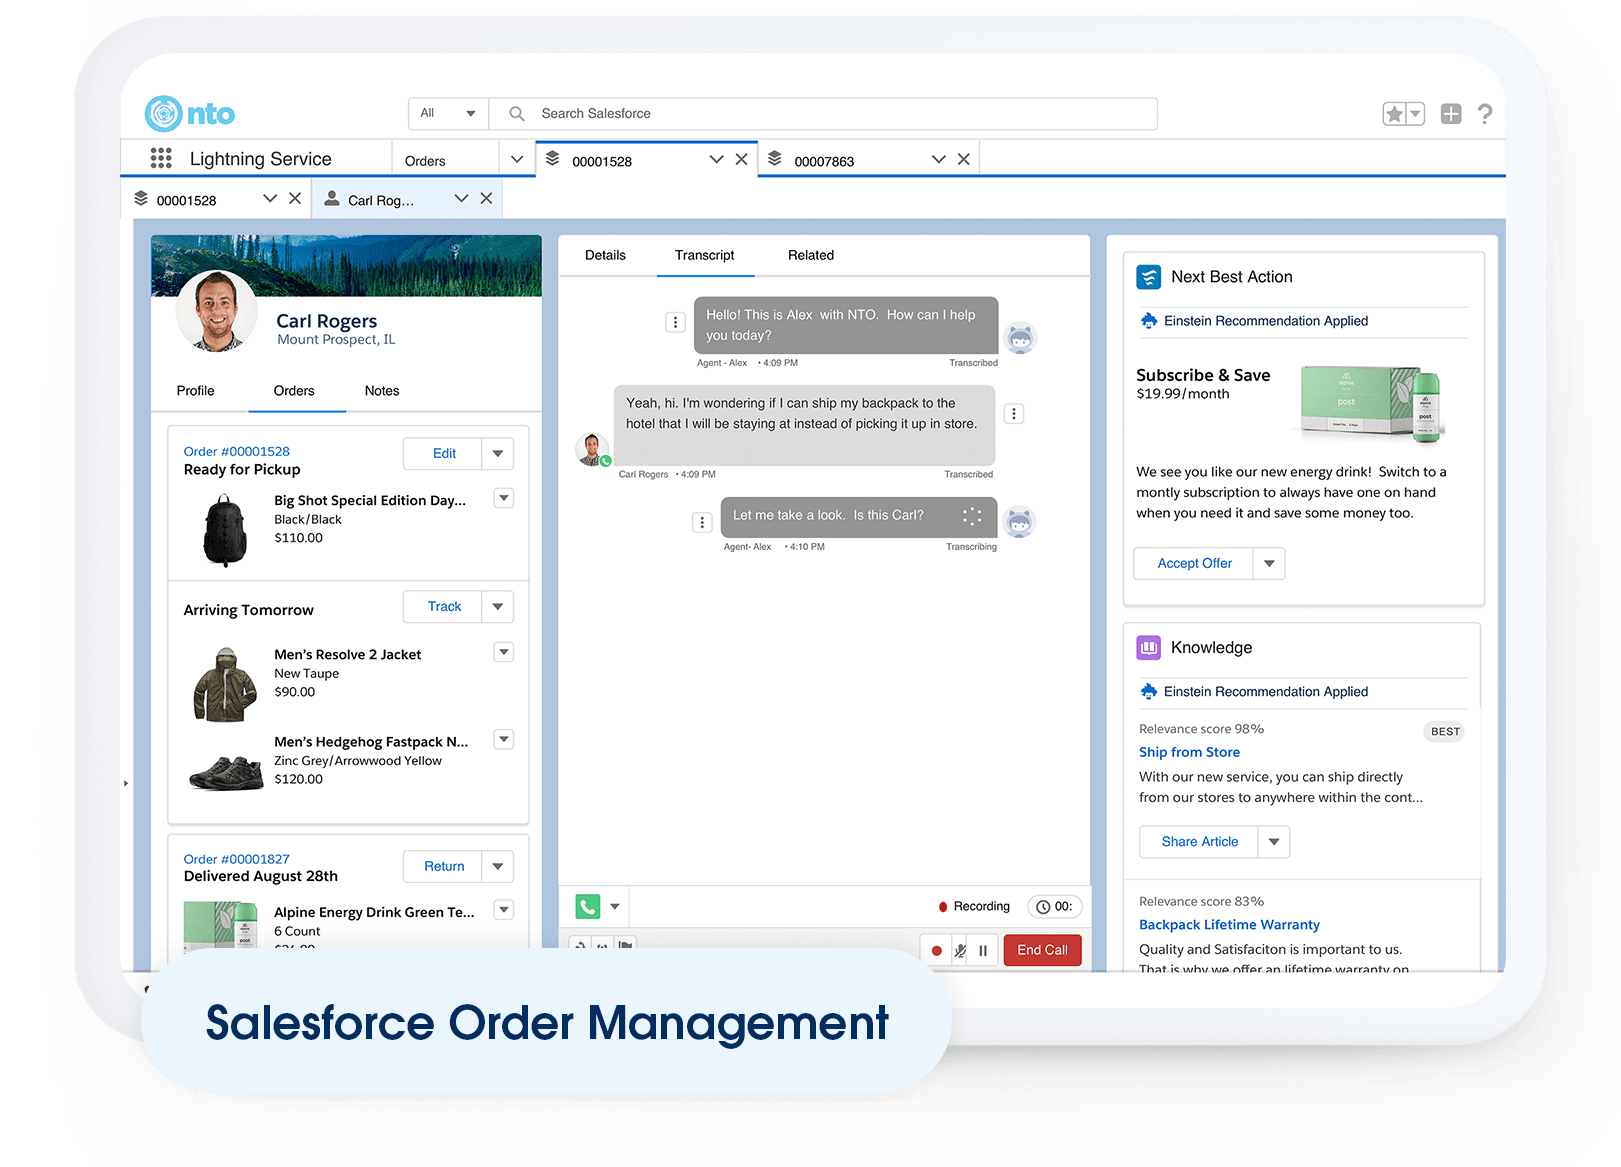Click the green phone call icon
This screenshot has height=1167, width=1621.
click(588, 906)
